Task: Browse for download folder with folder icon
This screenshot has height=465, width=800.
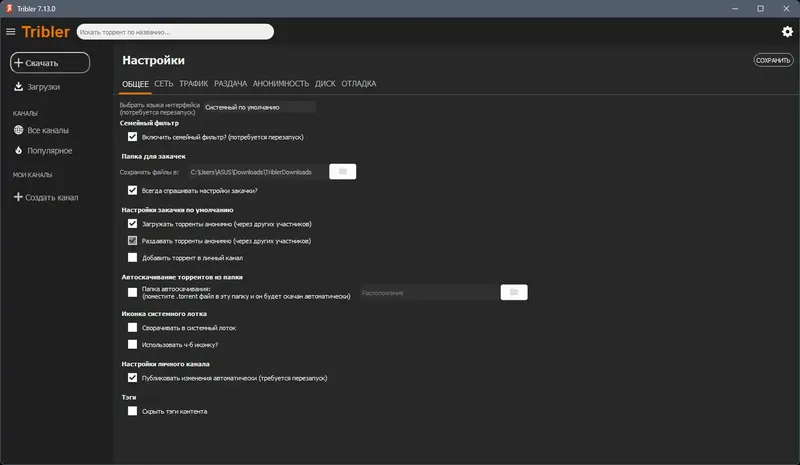Action: (343, 172)
